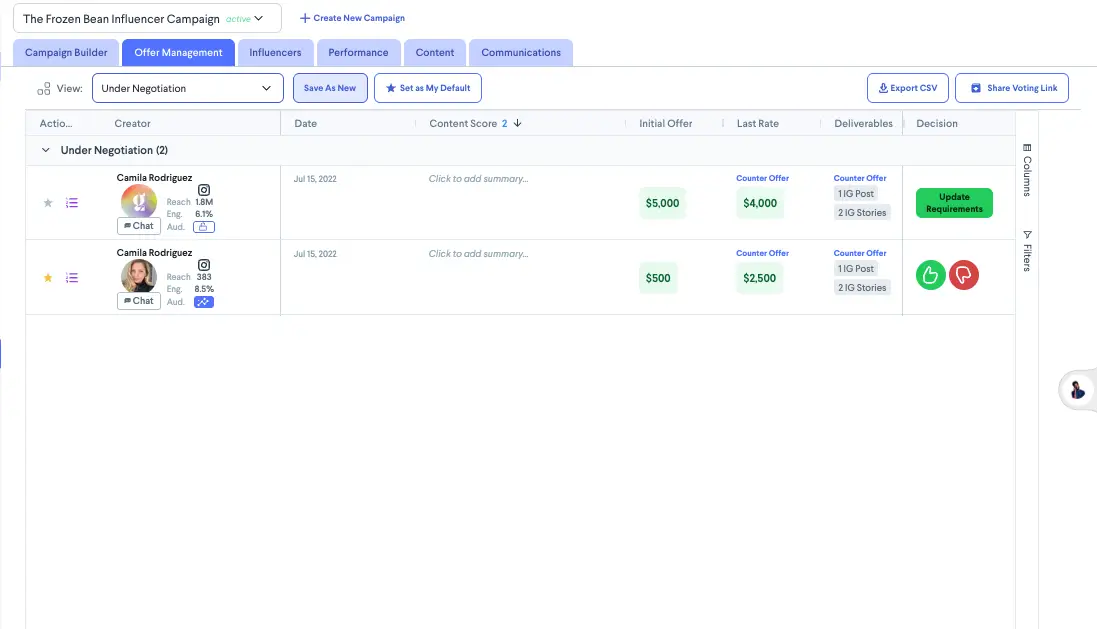
Task: Open Instagram icon for 383 reach creator
Action: [204, 264]
